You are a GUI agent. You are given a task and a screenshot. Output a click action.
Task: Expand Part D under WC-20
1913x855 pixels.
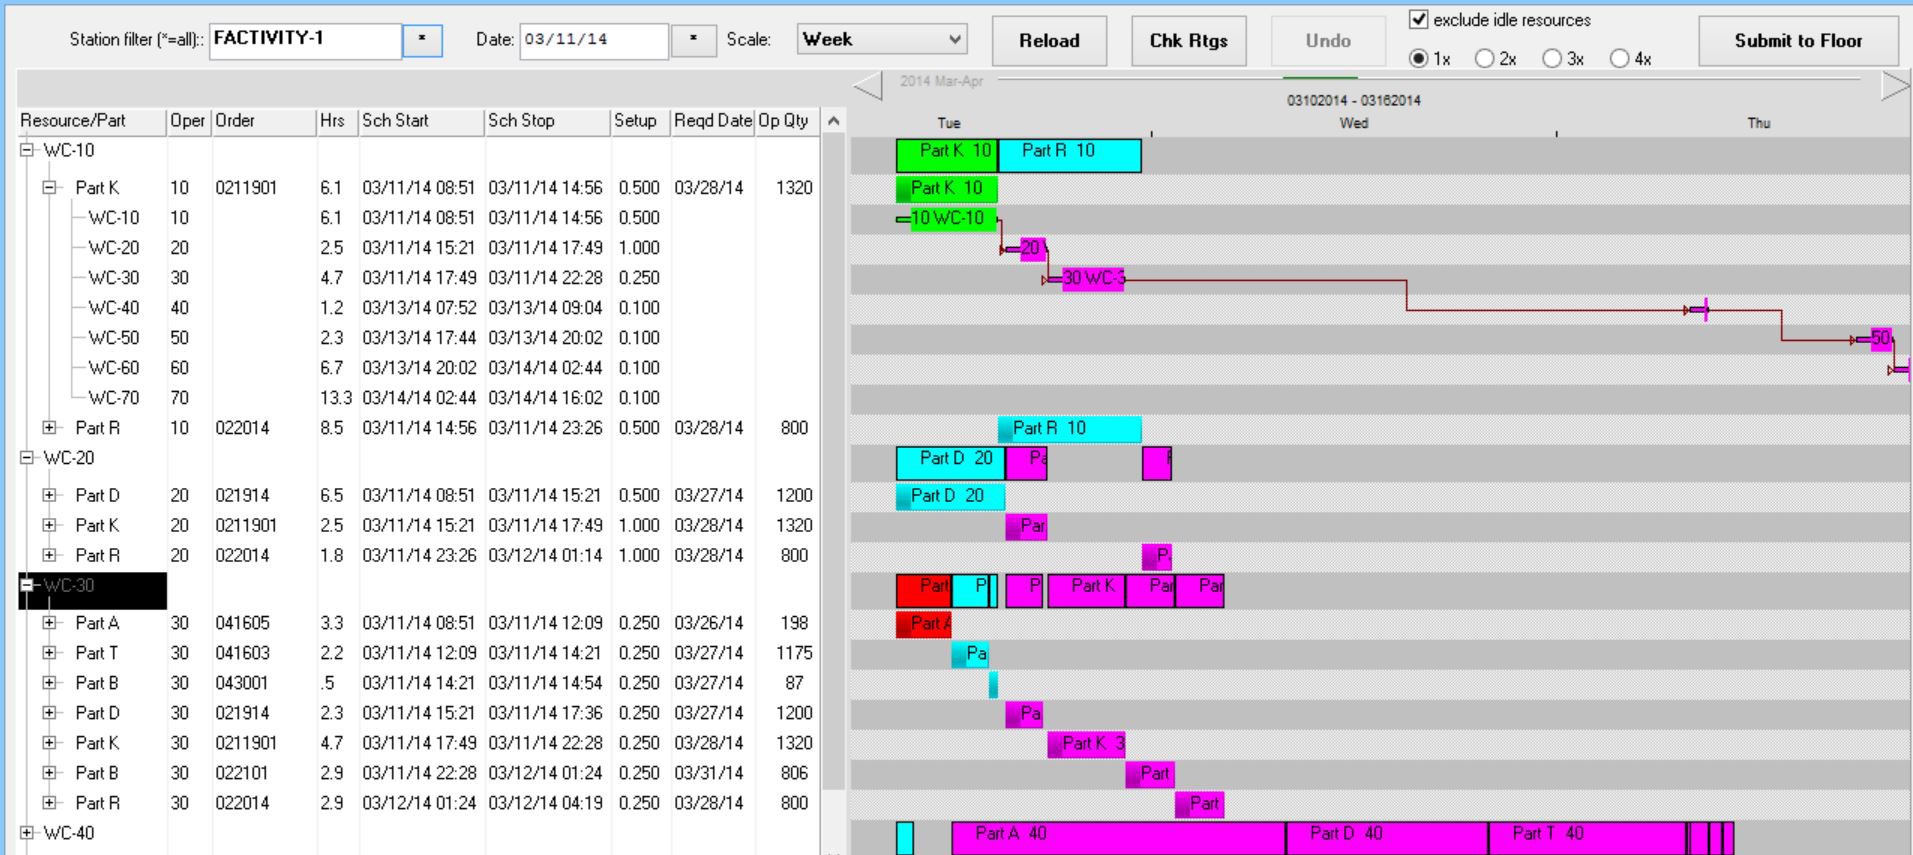tap(49, 495)
